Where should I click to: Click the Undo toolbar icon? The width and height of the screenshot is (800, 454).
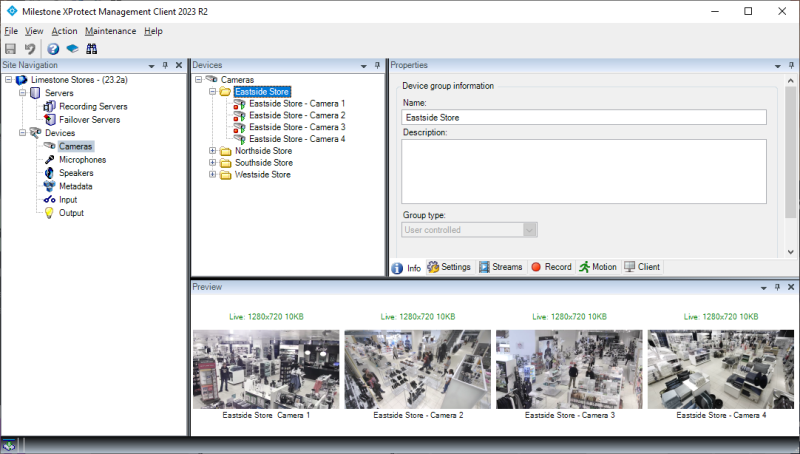[30, 48]
